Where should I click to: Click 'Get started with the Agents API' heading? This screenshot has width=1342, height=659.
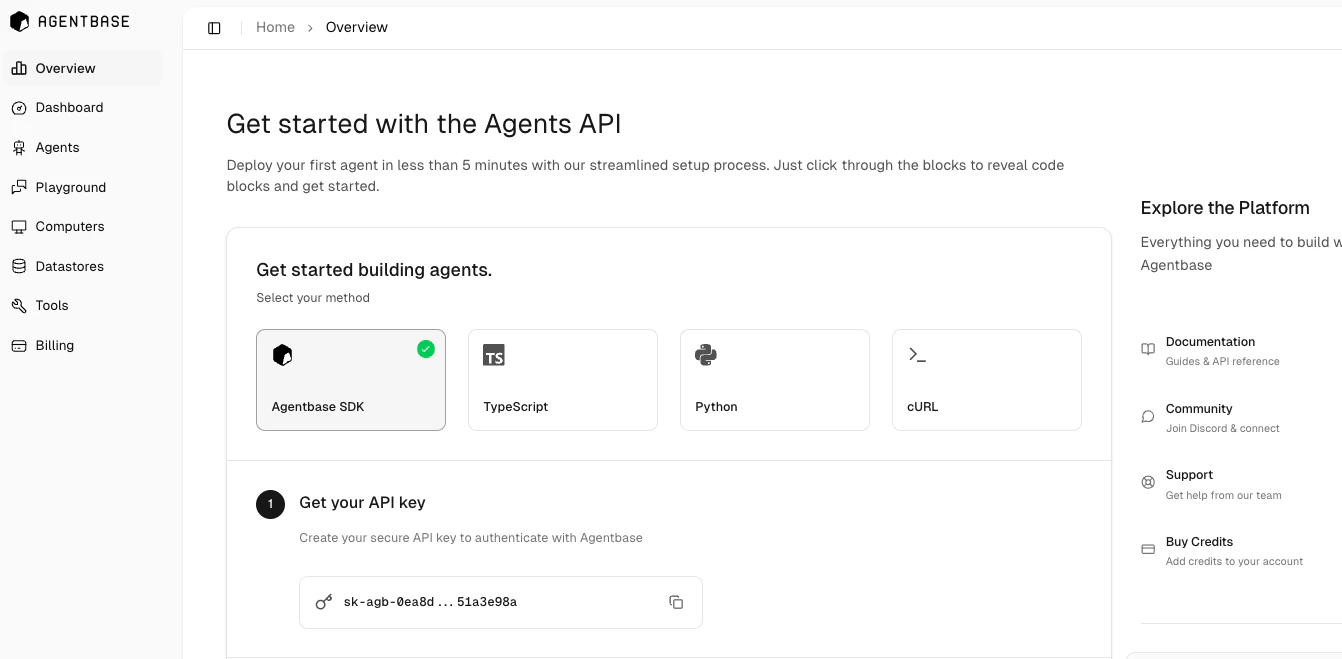(x=424, y=124)
